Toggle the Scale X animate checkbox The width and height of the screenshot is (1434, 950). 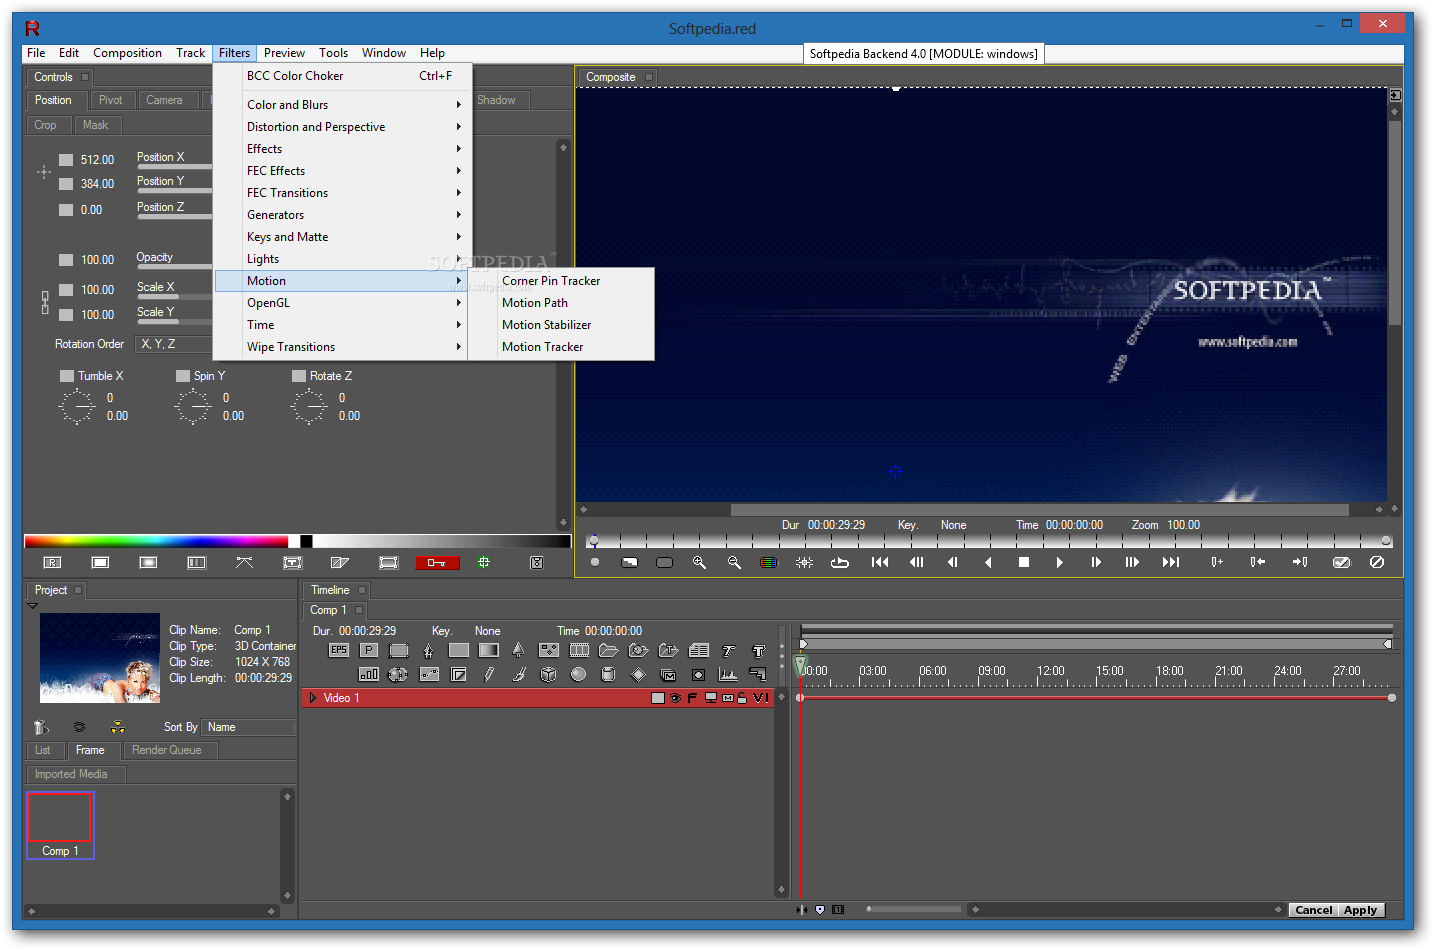coord(66,290)
